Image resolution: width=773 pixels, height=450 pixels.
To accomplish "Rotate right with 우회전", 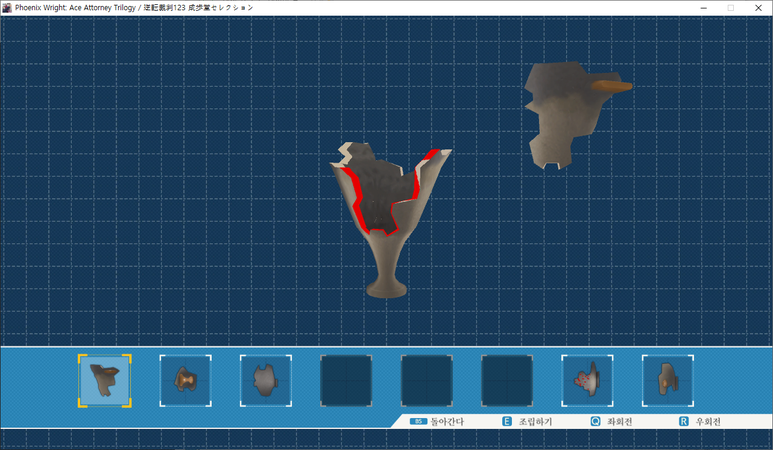I will coord(708,421).
